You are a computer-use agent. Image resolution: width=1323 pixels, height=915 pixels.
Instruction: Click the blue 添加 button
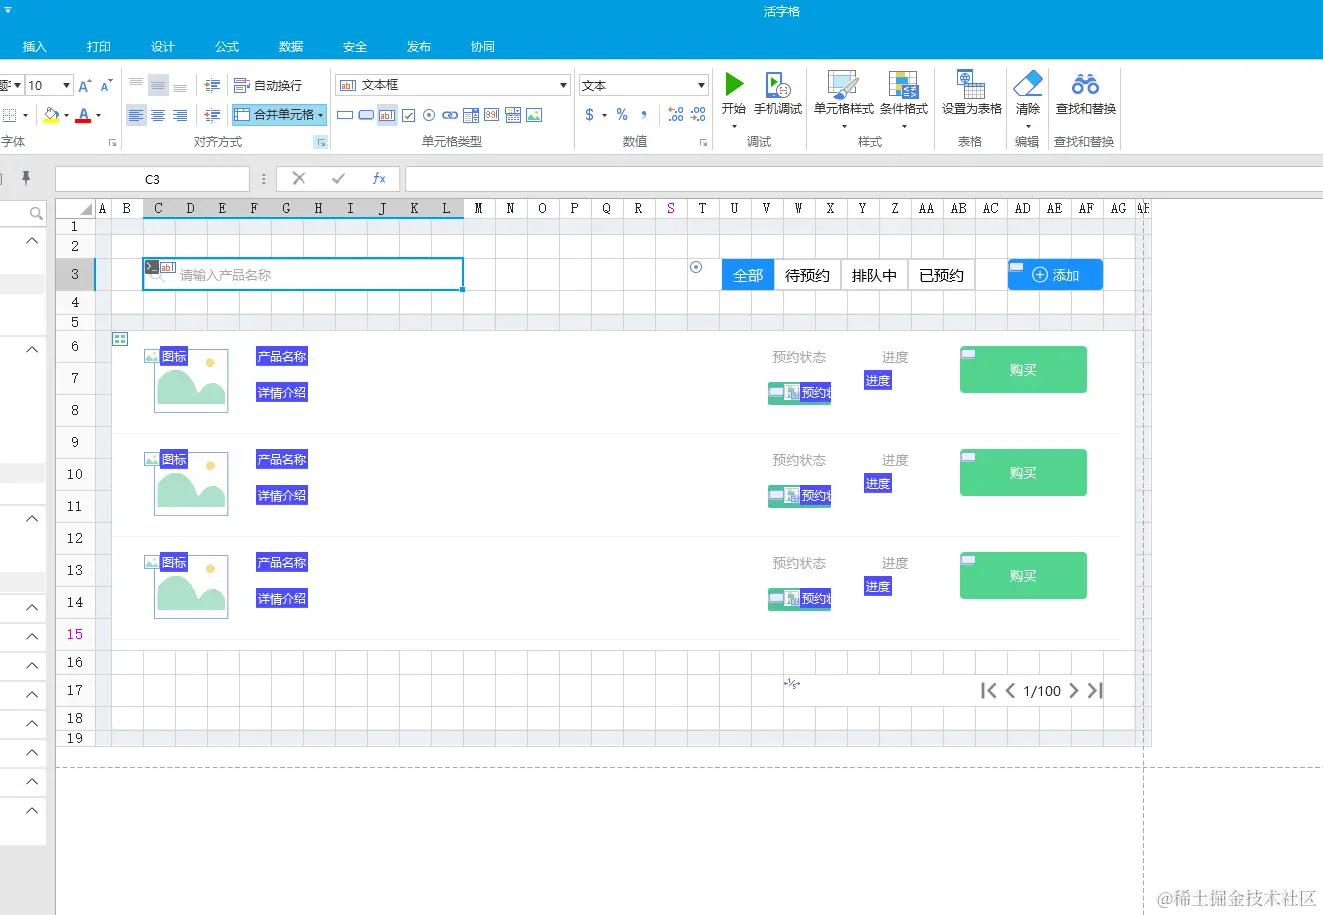click(x=1055, y=275)
